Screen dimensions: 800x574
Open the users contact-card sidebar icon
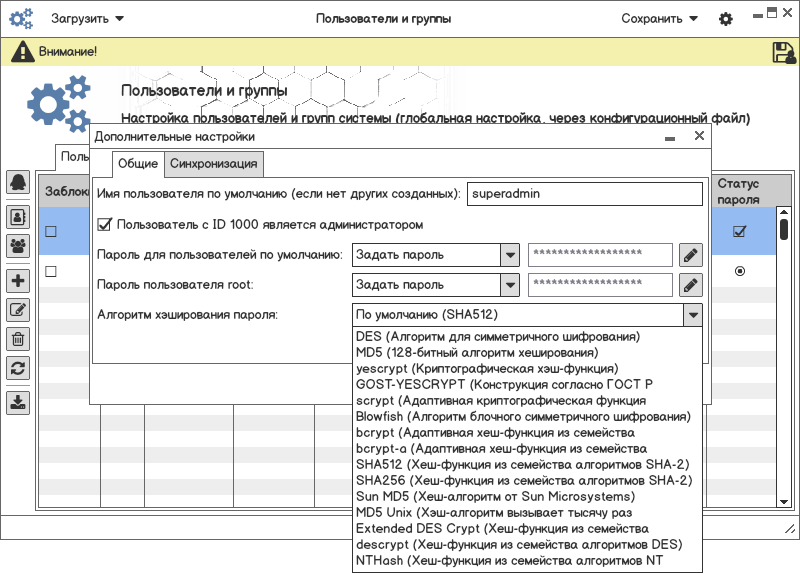tap(18, 215)
